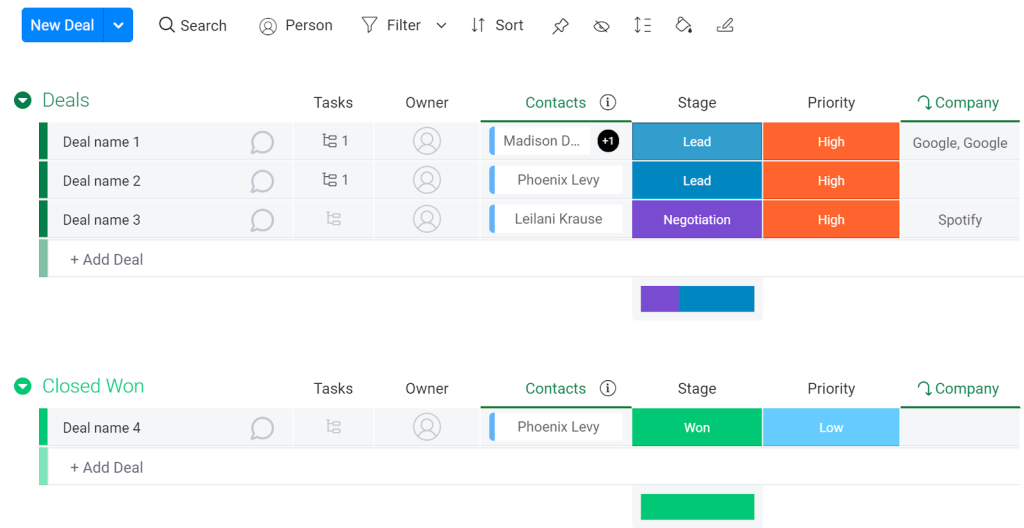Image resolution: width=1024 pixels, height=528 pixels.
Task: Open the conversation bubble for Deal name 4
Action: pyautogui.click(x=262, y=428)
